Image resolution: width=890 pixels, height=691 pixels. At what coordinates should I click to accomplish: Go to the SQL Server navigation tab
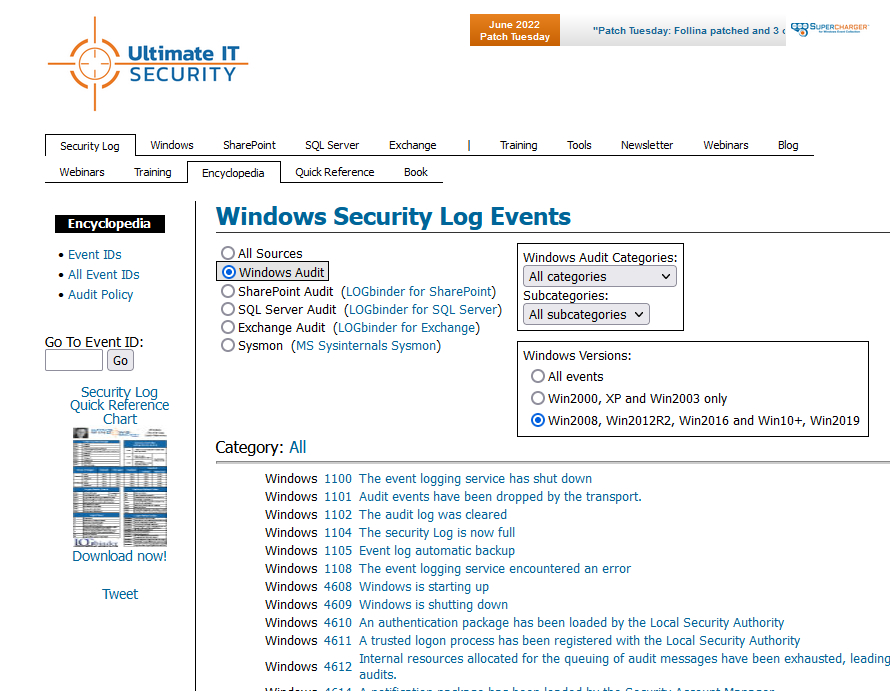(332, 145)
